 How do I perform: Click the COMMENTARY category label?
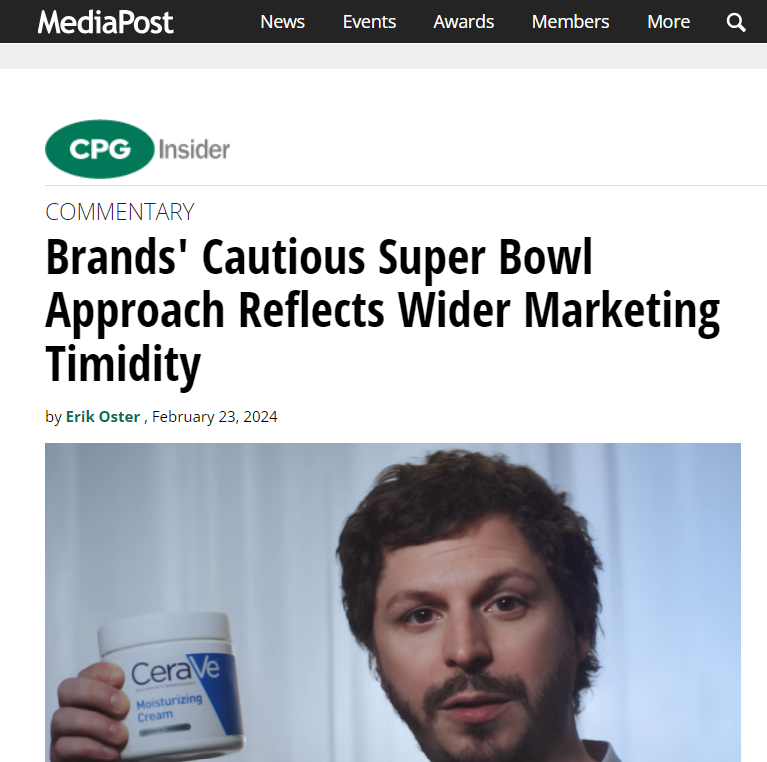120,212
